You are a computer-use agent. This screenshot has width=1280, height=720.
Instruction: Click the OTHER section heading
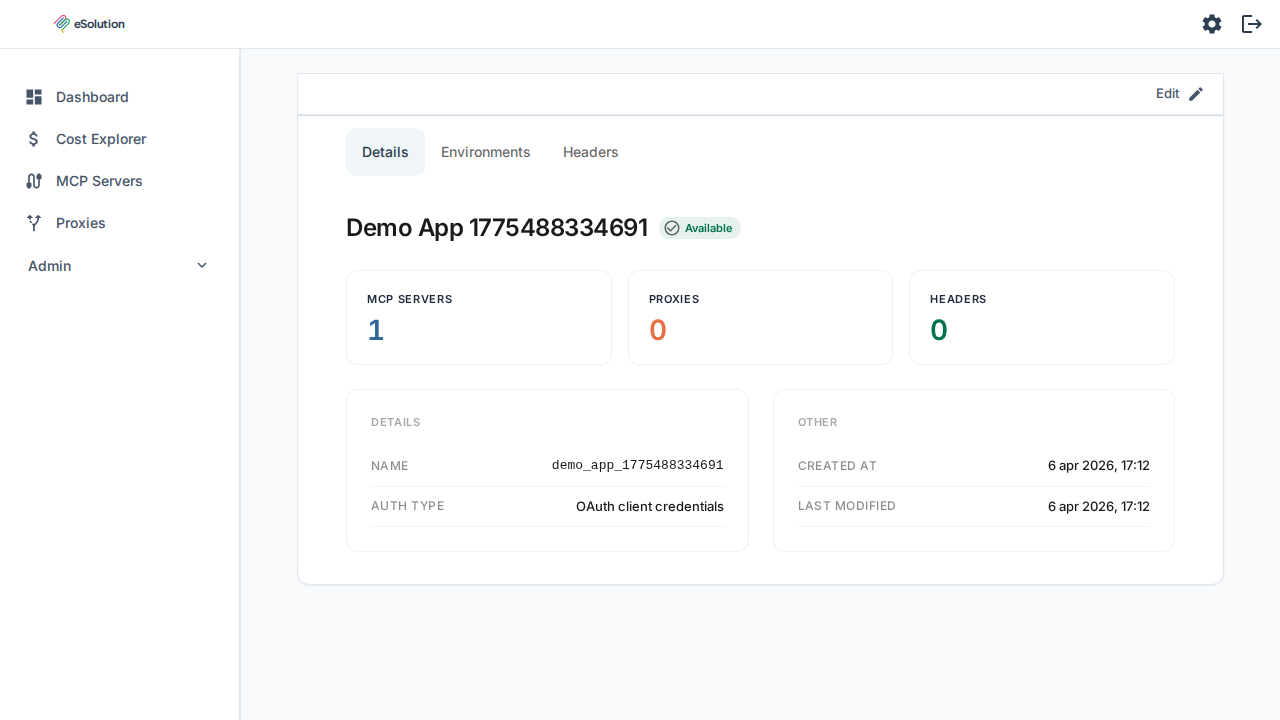click(x=818, y=422)
